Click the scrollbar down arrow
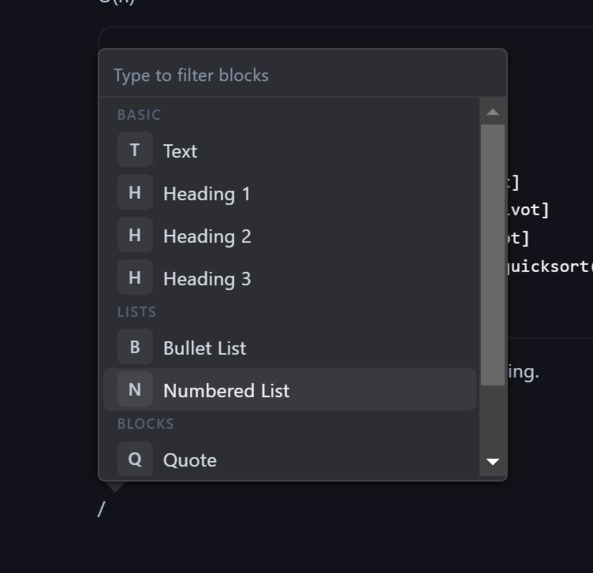This screenshot has width=593, height=573. click(493, 462)
